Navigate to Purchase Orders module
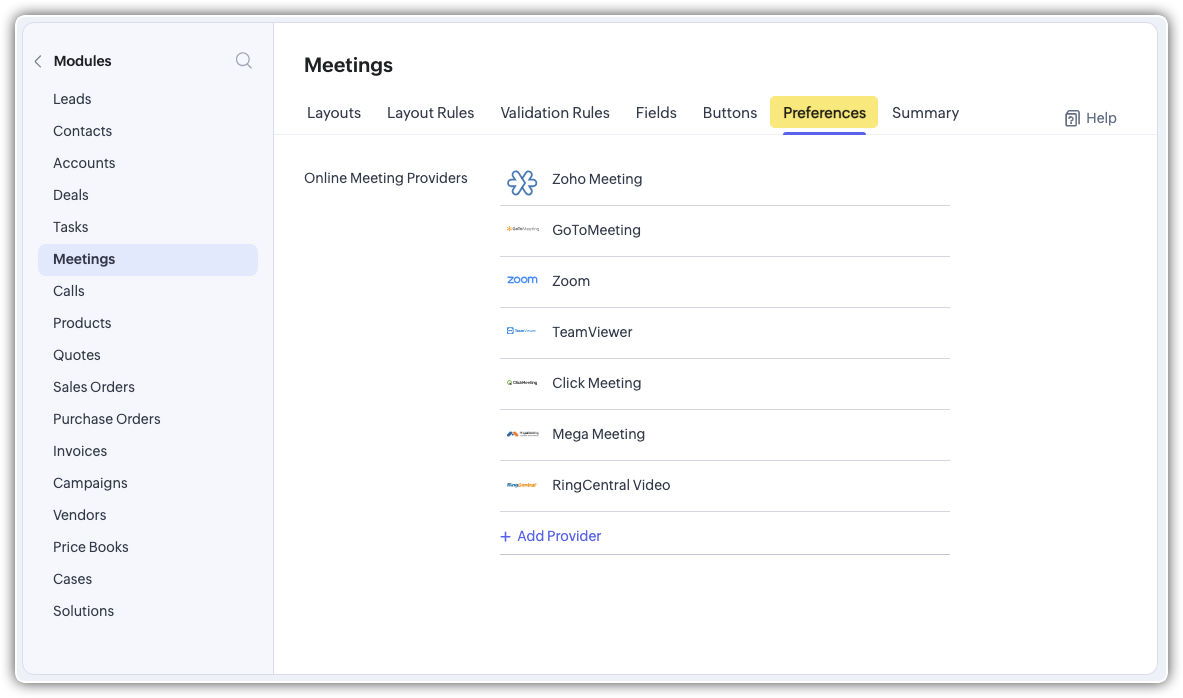This screenshot has width=1183, height=698. 107,419
